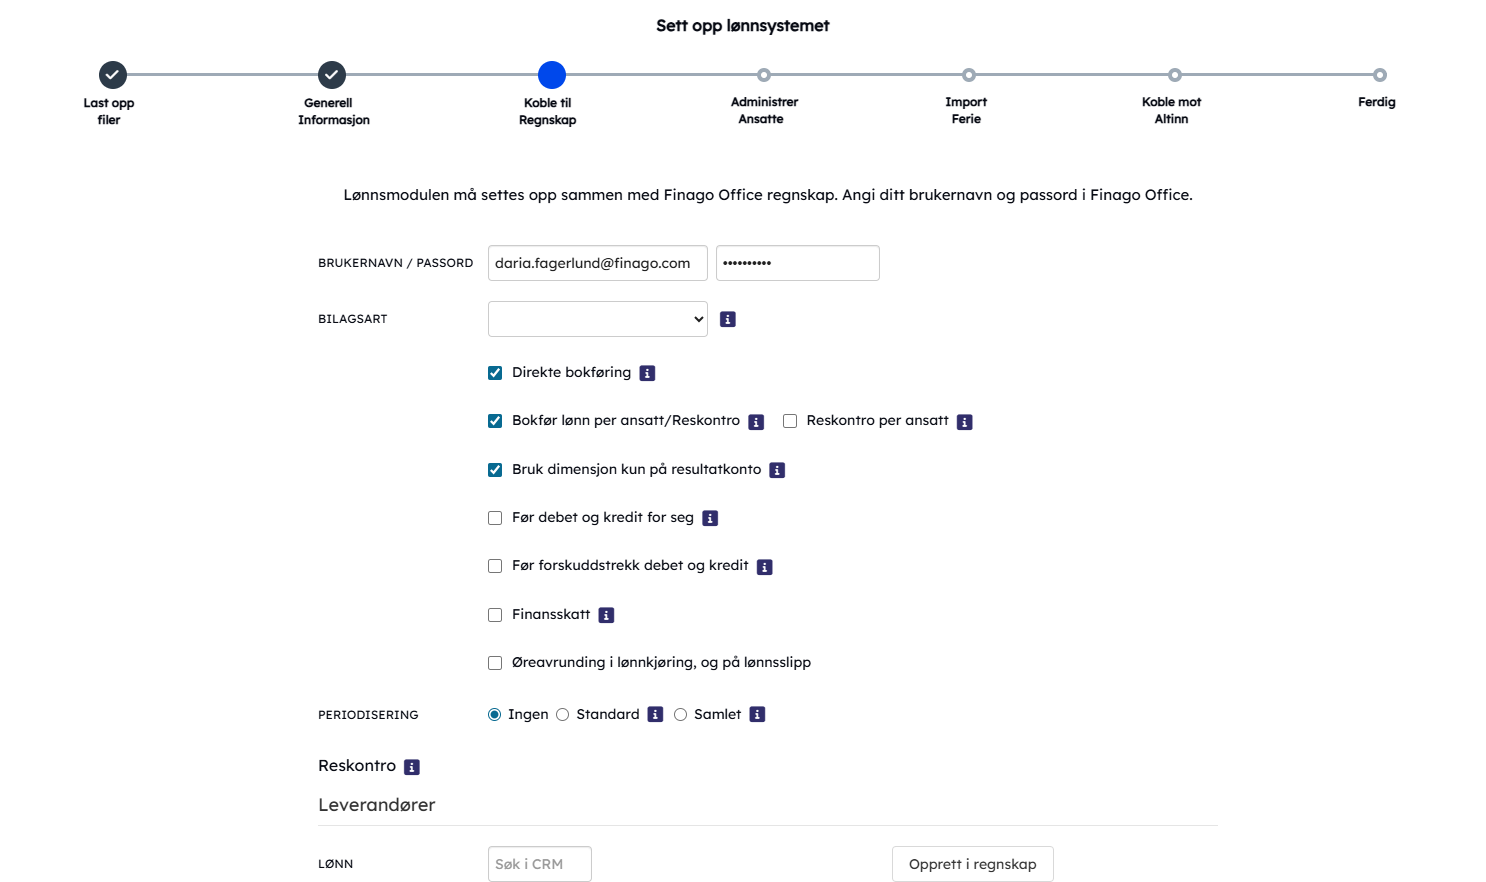1486x882 pixels.
Task: Open info icon for Bruk dimensjon kun på resultatkonto
Action: pyautogui.click(x=777, y=470)
